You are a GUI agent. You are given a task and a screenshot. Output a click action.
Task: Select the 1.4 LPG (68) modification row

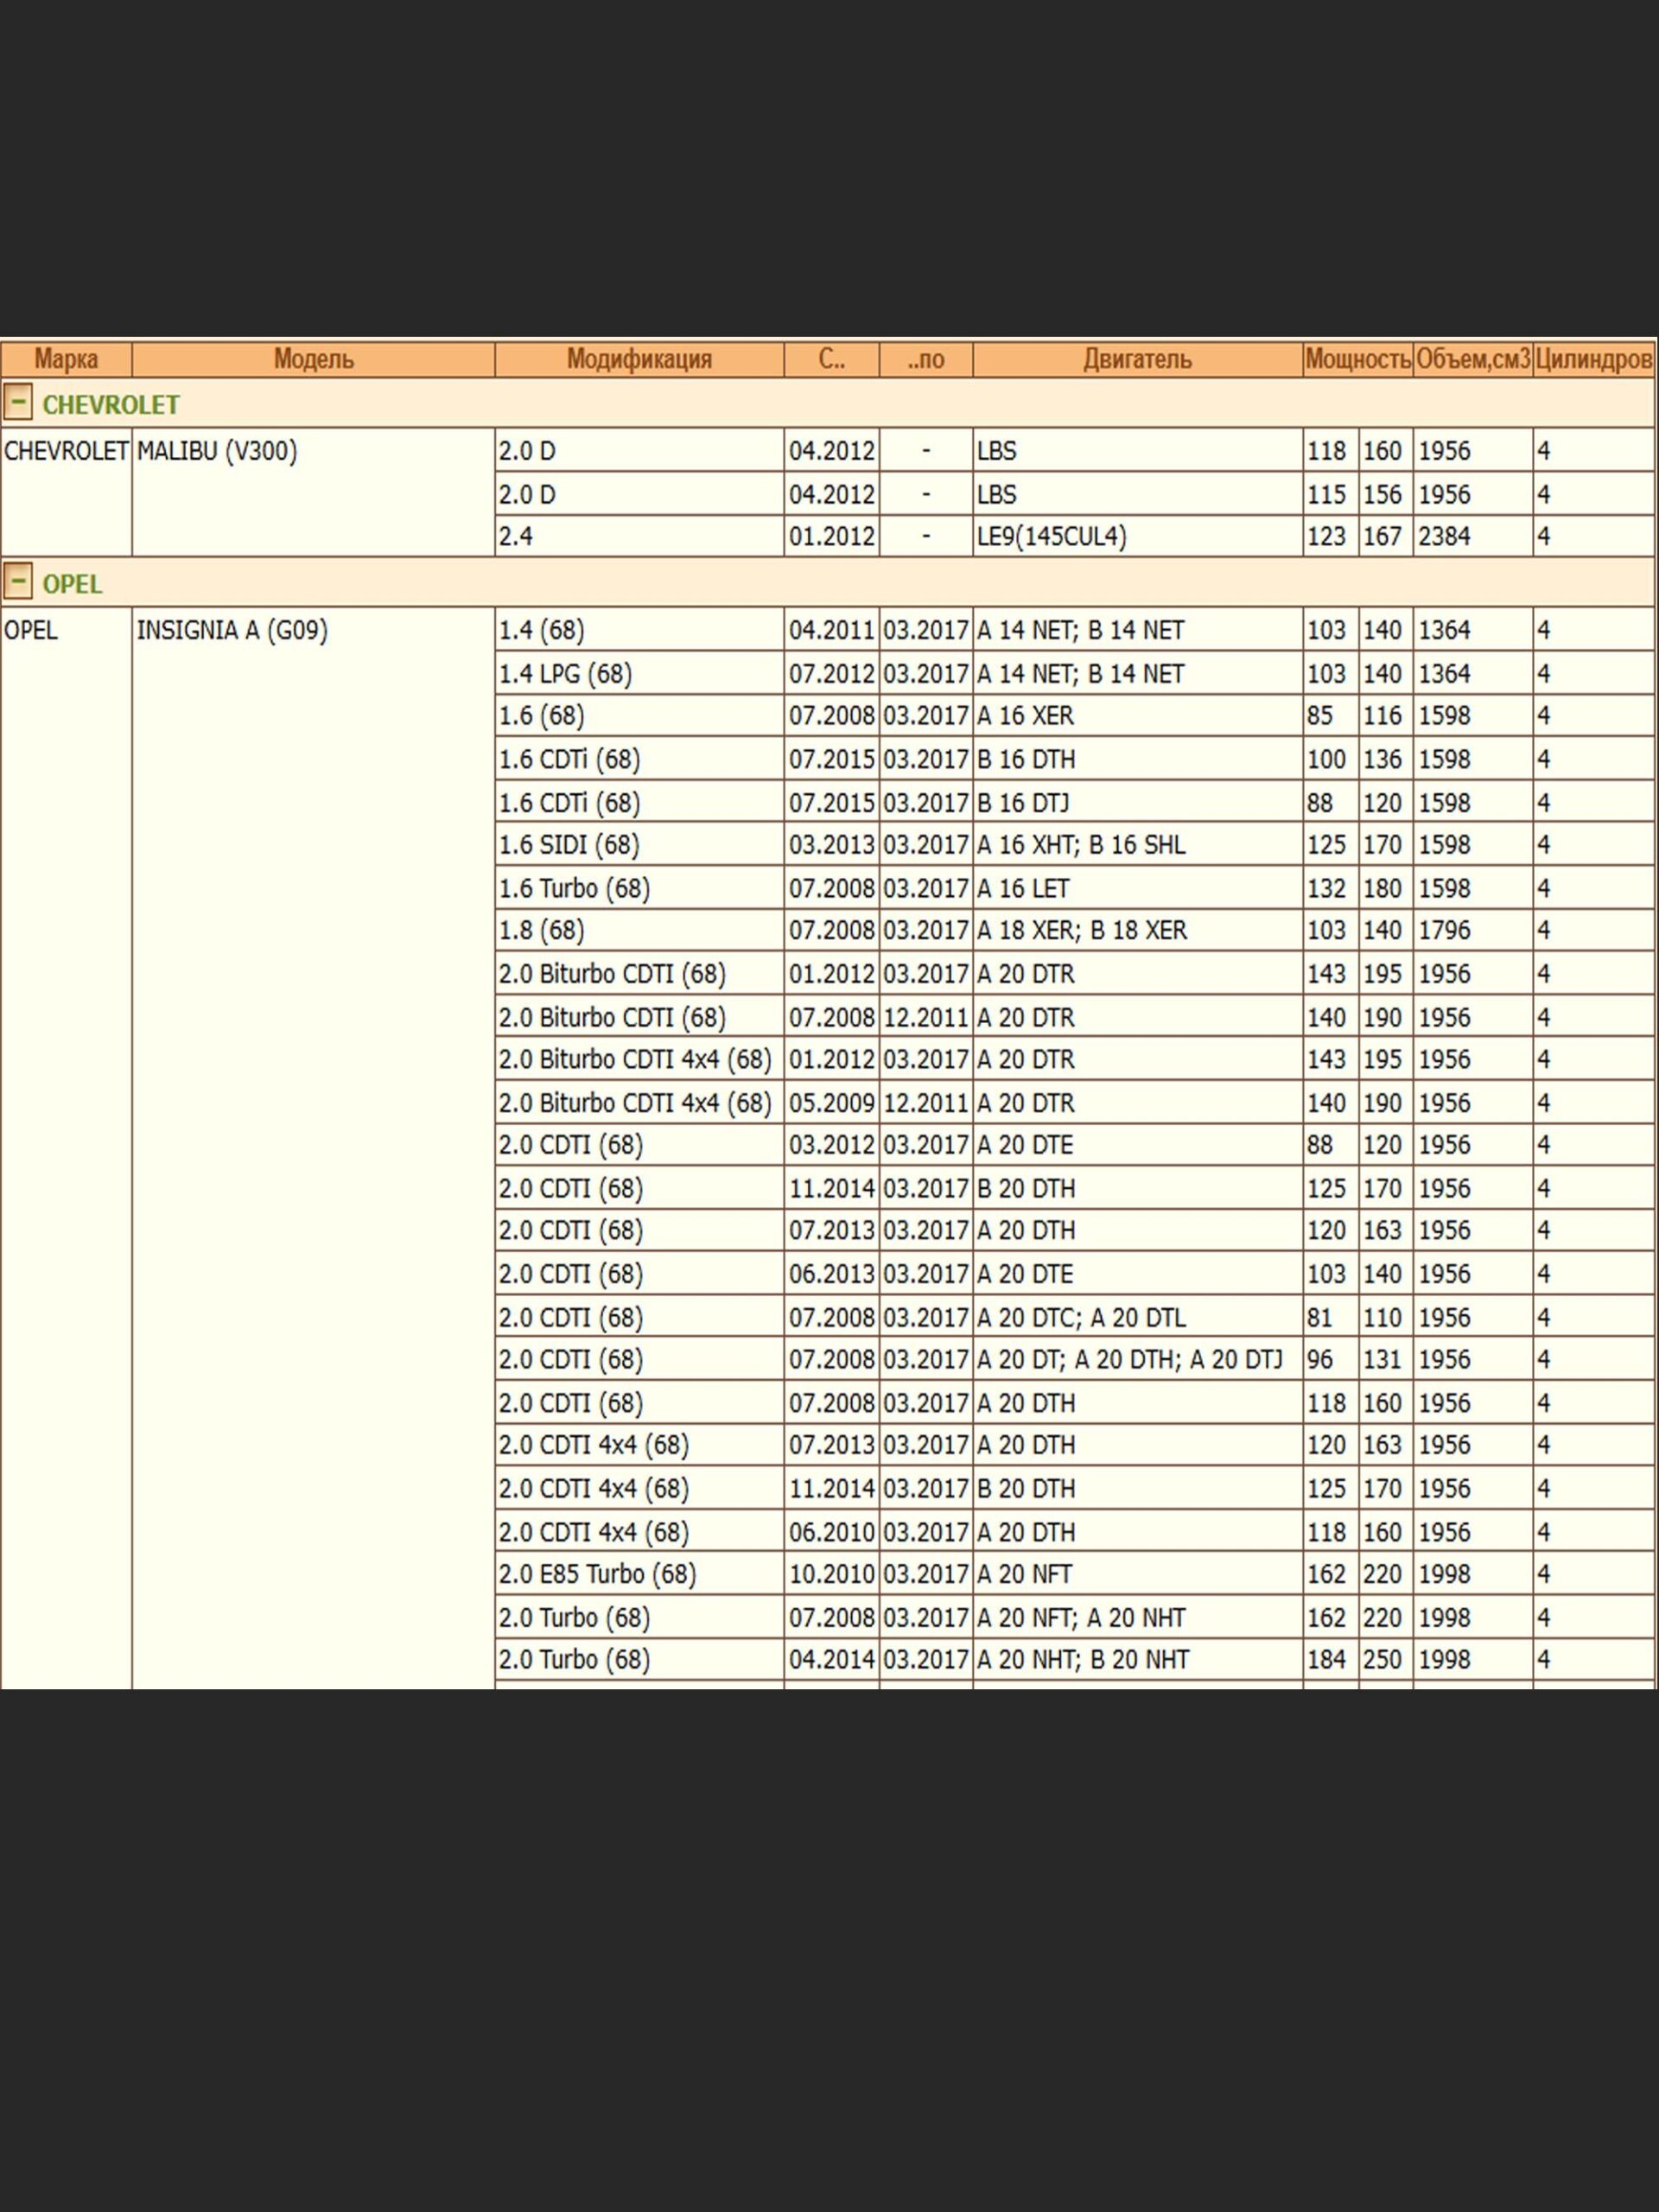[566, 674]
